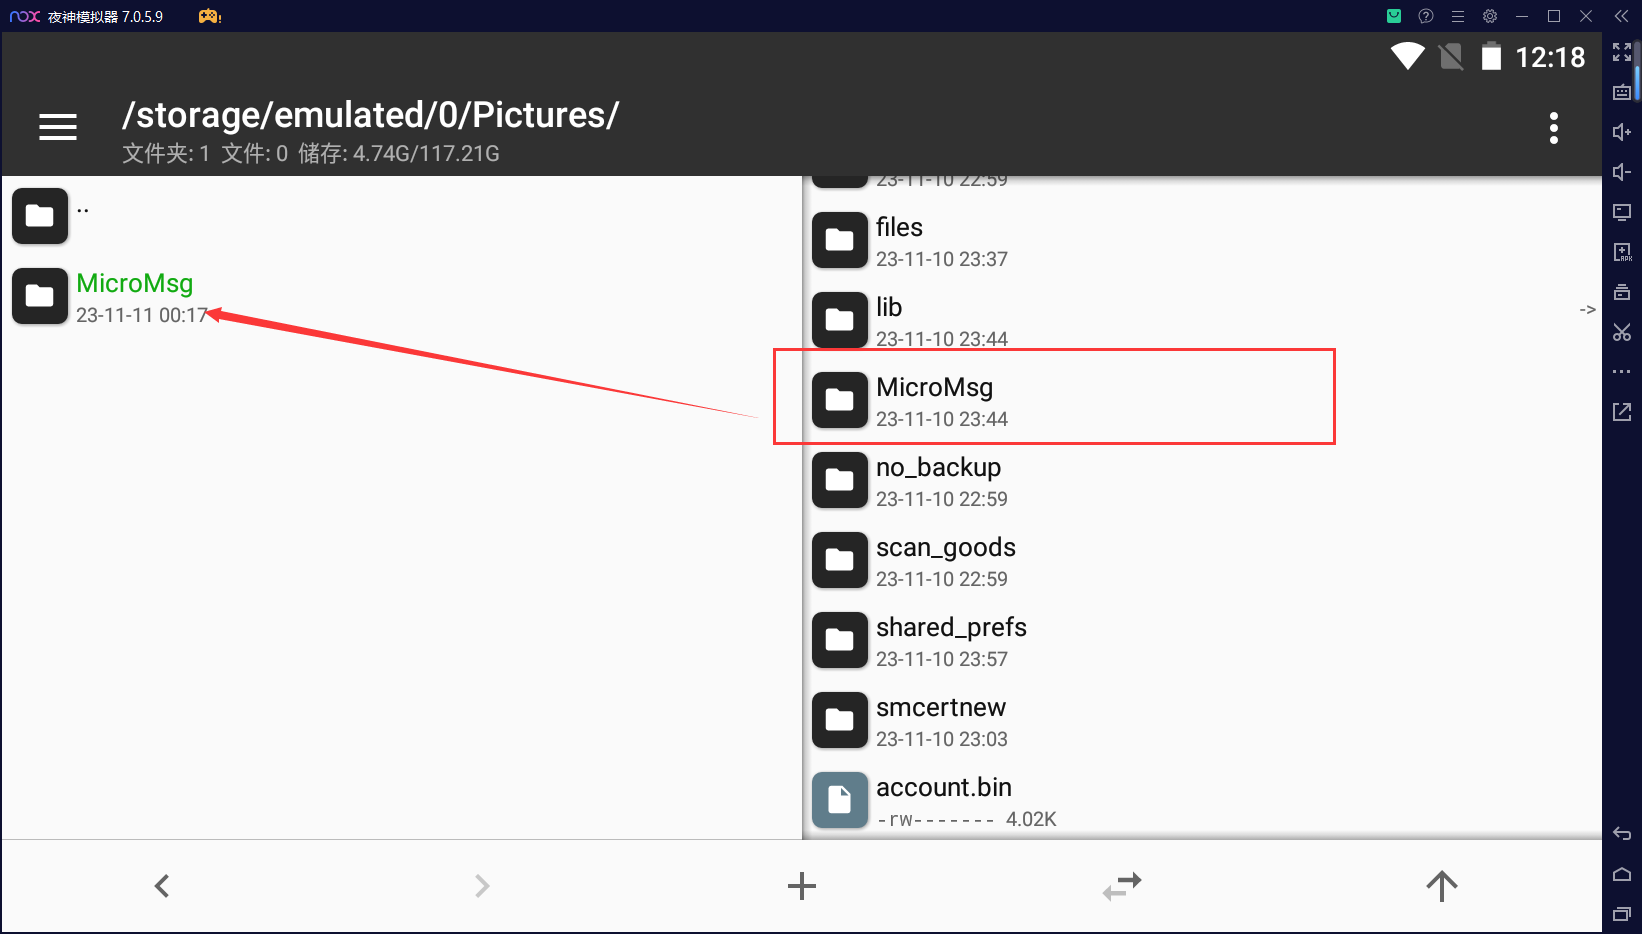Click Nox Android home button in sidebar

pos(1622,874)
